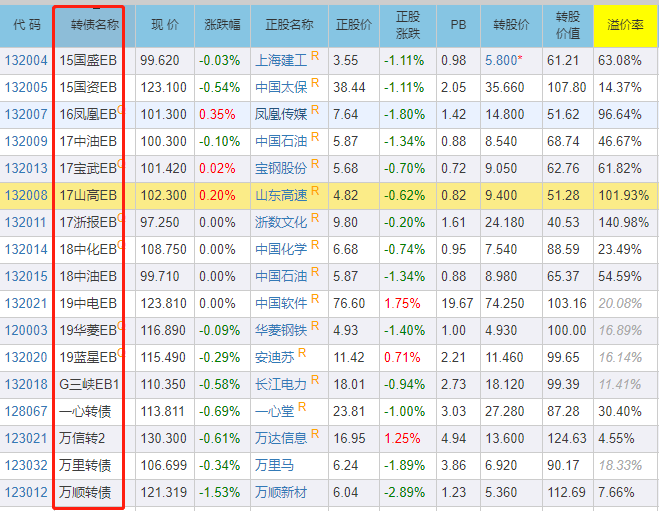Select the bond name 万里转债
The width and height of the screenshot is (659, 511).
85,465
